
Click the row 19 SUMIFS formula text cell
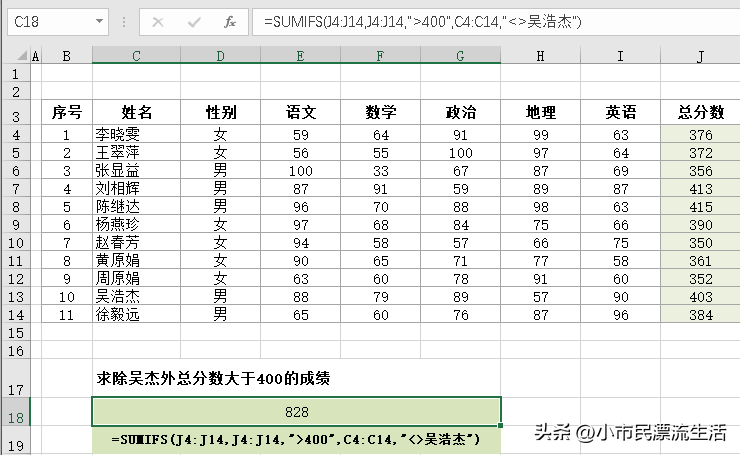(296, 440)
